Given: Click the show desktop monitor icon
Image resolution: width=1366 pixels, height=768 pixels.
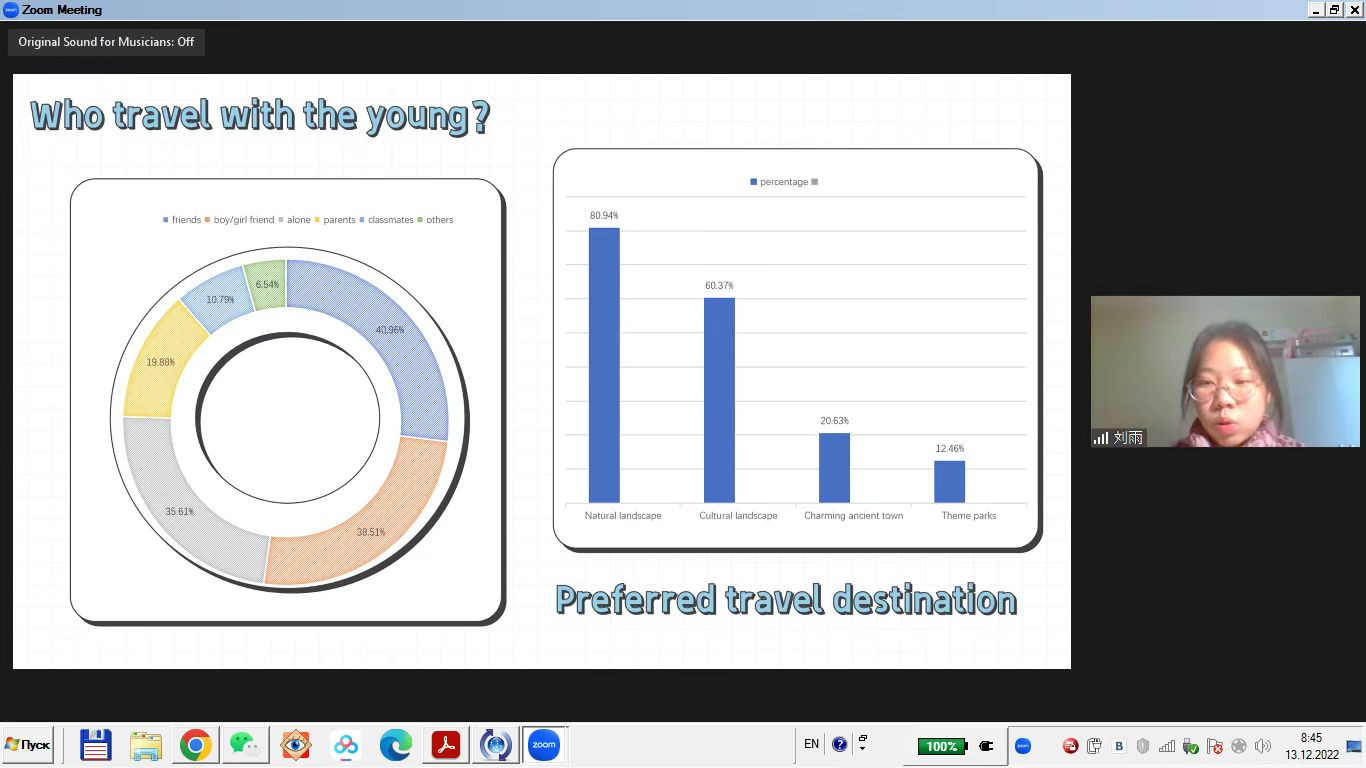Looking at the screenshot, I should [1354, 746].
